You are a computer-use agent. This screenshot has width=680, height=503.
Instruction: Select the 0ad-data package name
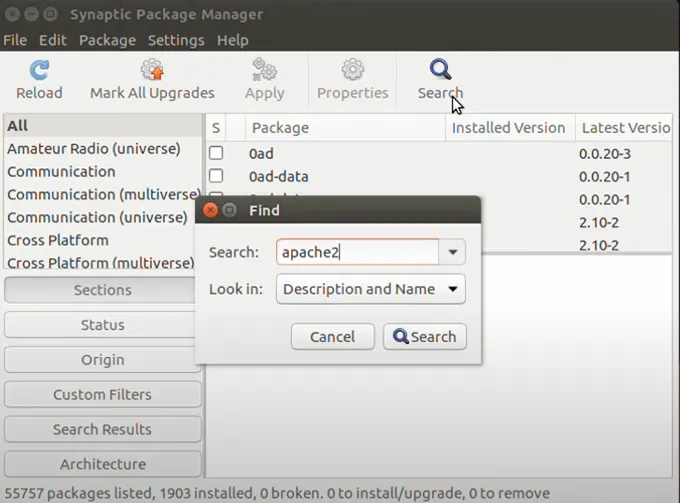pos(278,177)
